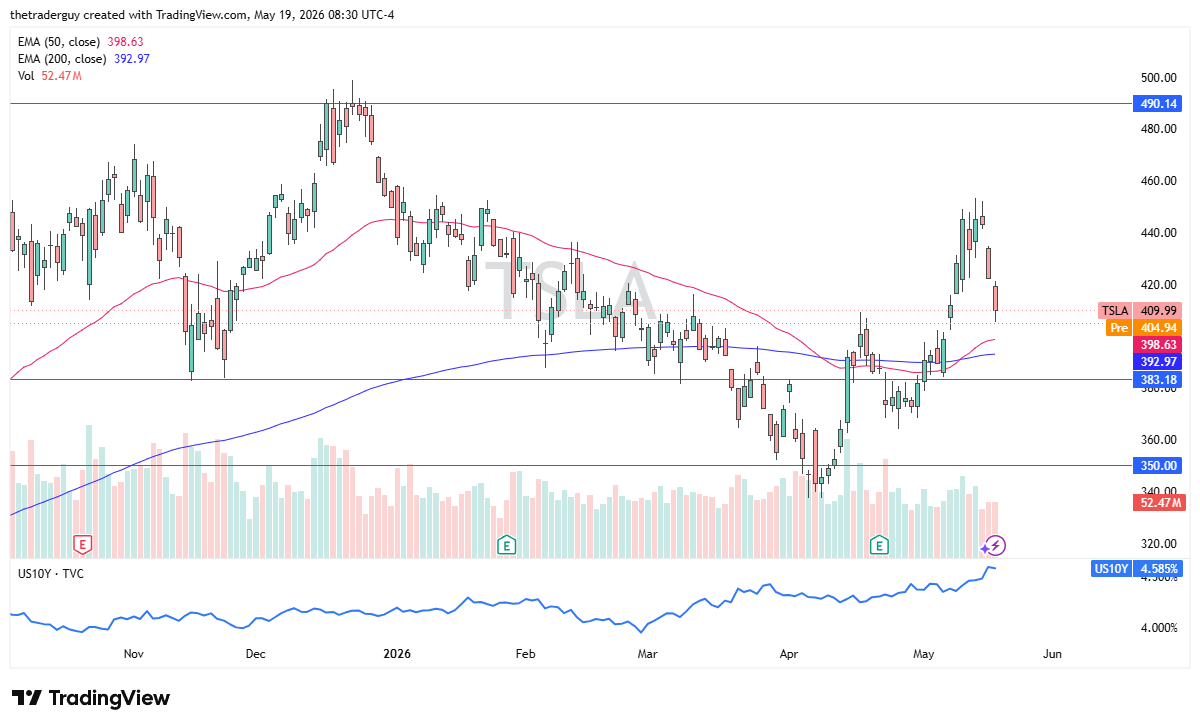The height and width of the screenshot is (728, 1200).
Task: Click the red 52.47M volume label
Action: coord(1158,503)
